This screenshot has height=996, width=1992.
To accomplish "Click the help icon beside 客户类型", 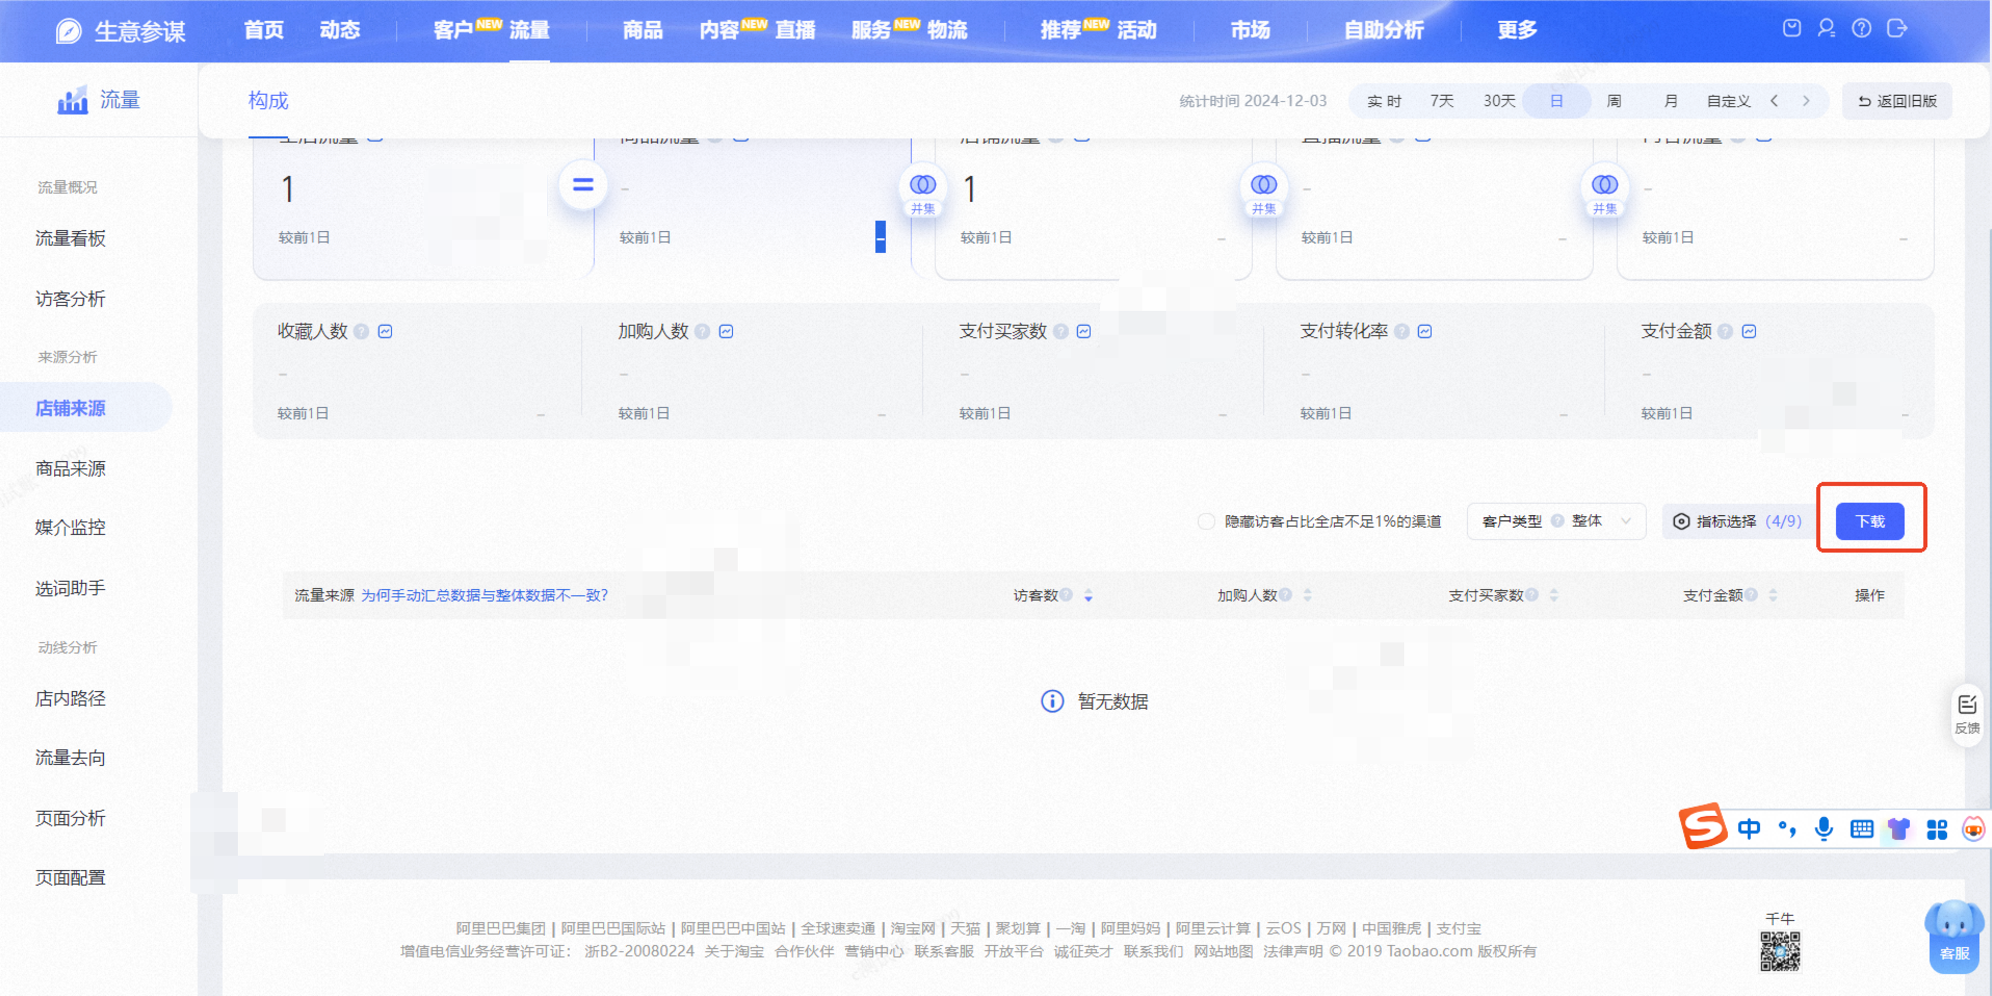I will 1557,521.
